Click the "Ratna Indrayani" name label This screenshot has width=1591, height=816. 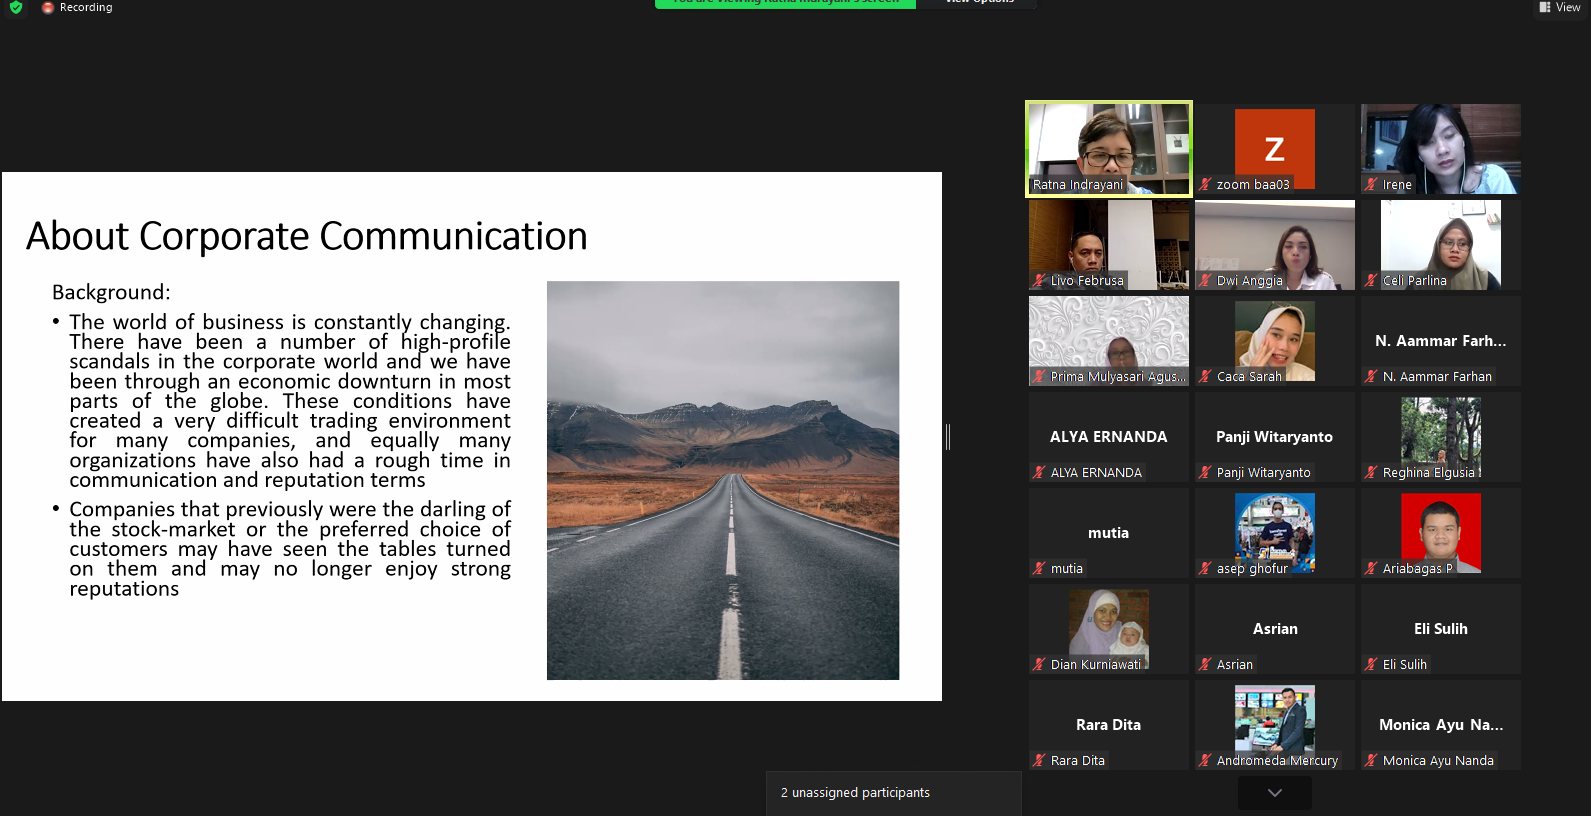tap(1078, 184)
